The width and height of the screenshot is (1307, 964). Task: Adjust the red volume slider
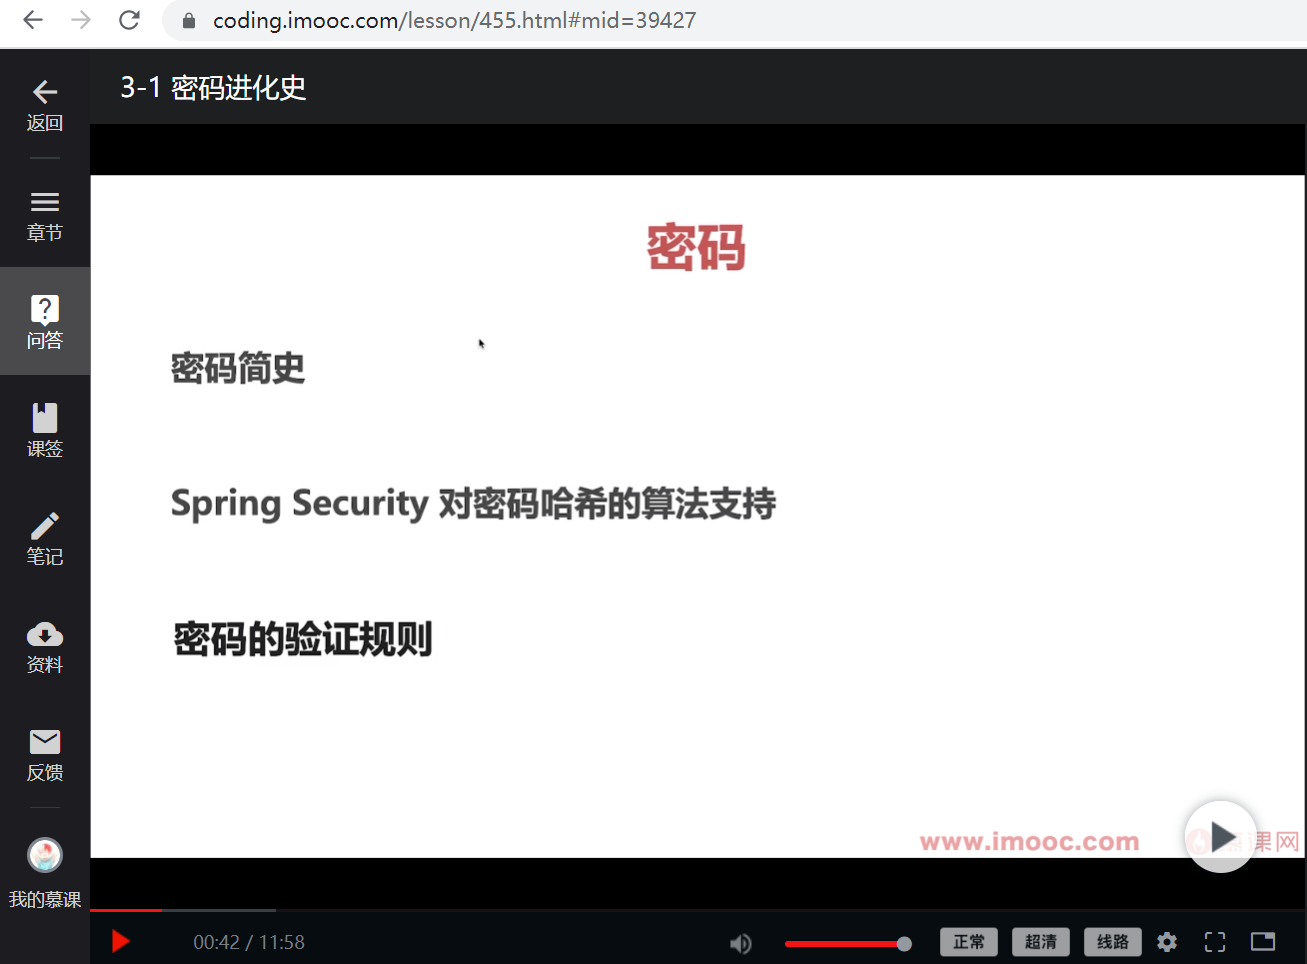[847, 944]
